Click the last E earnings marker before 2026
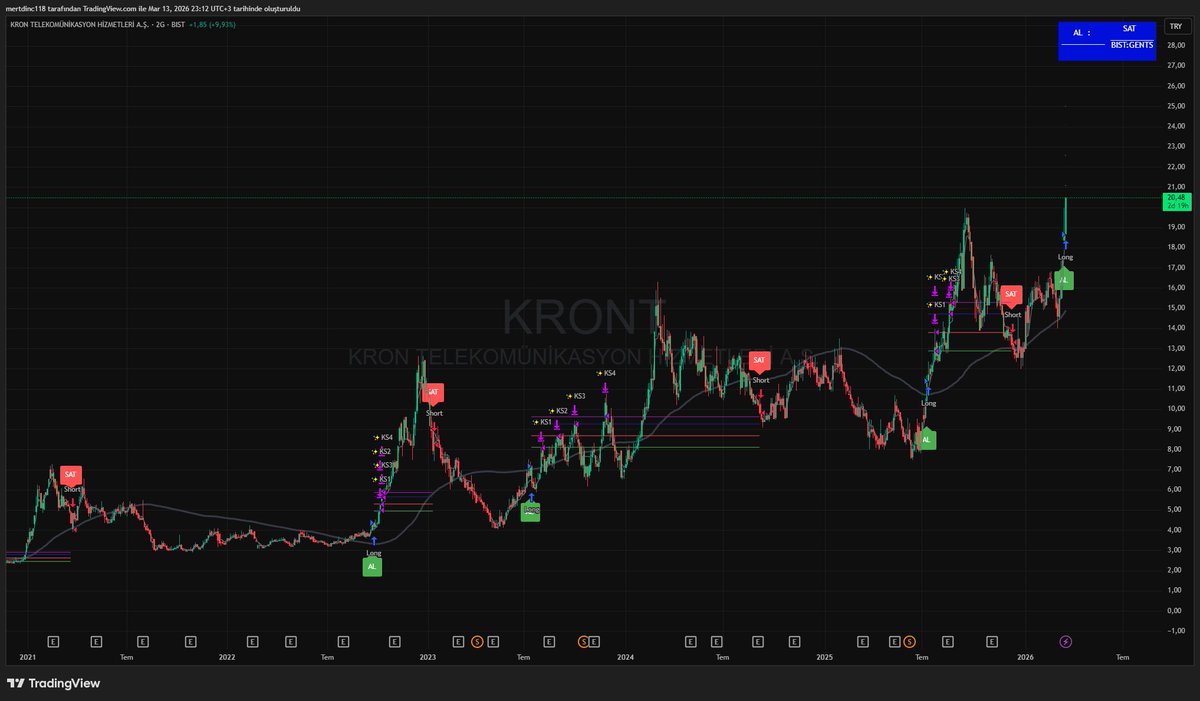1200x701 pixels. click(x=992, y=641)
